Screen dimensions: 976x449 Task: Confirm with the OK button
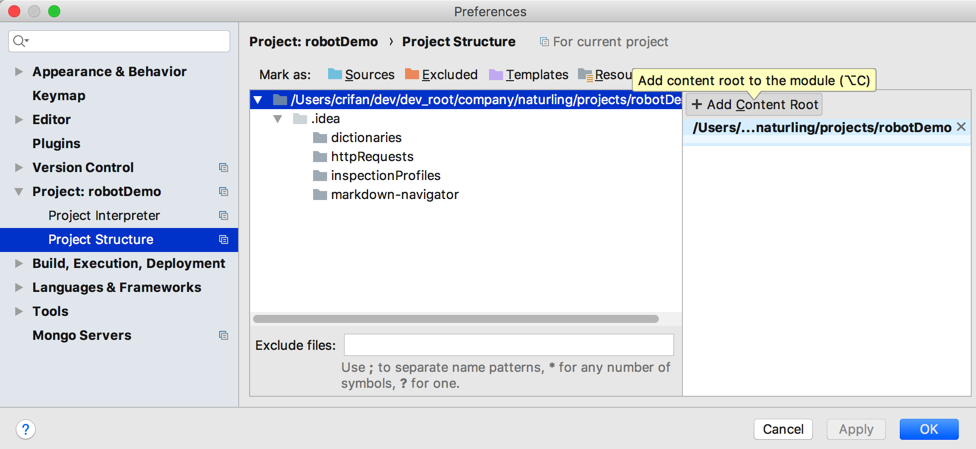928,429
